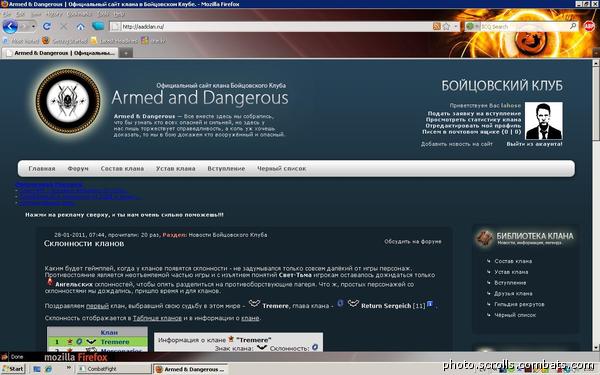Bookmark this page with the star icon
Screen dimensions: 600x375
446,26
